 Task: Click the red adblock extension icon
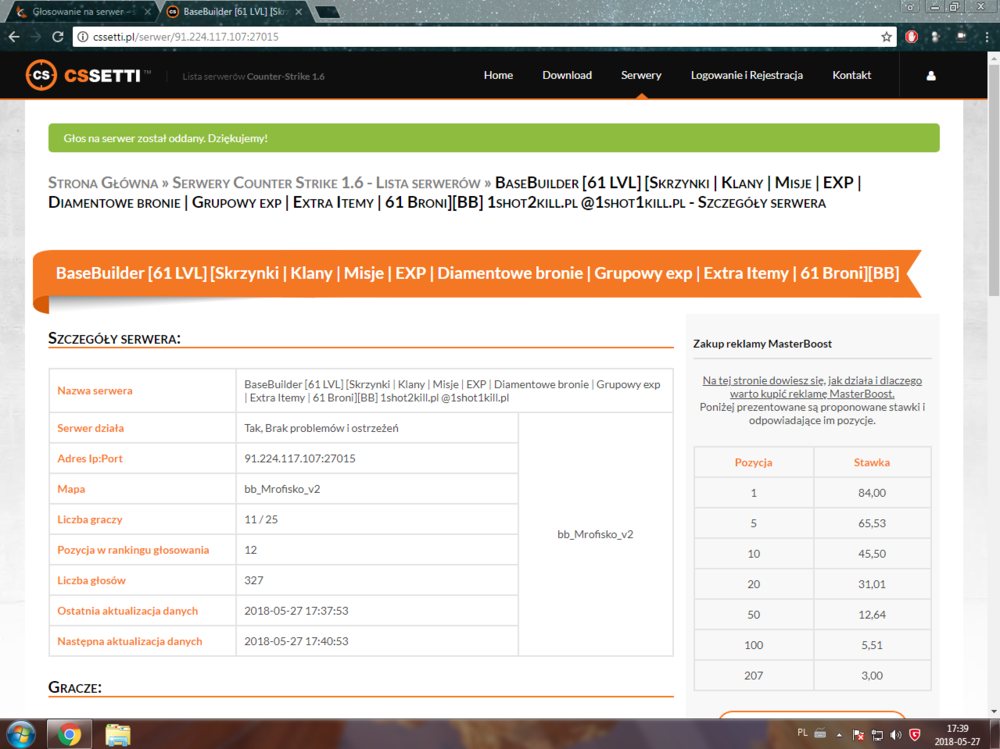(x=911, y=37)
